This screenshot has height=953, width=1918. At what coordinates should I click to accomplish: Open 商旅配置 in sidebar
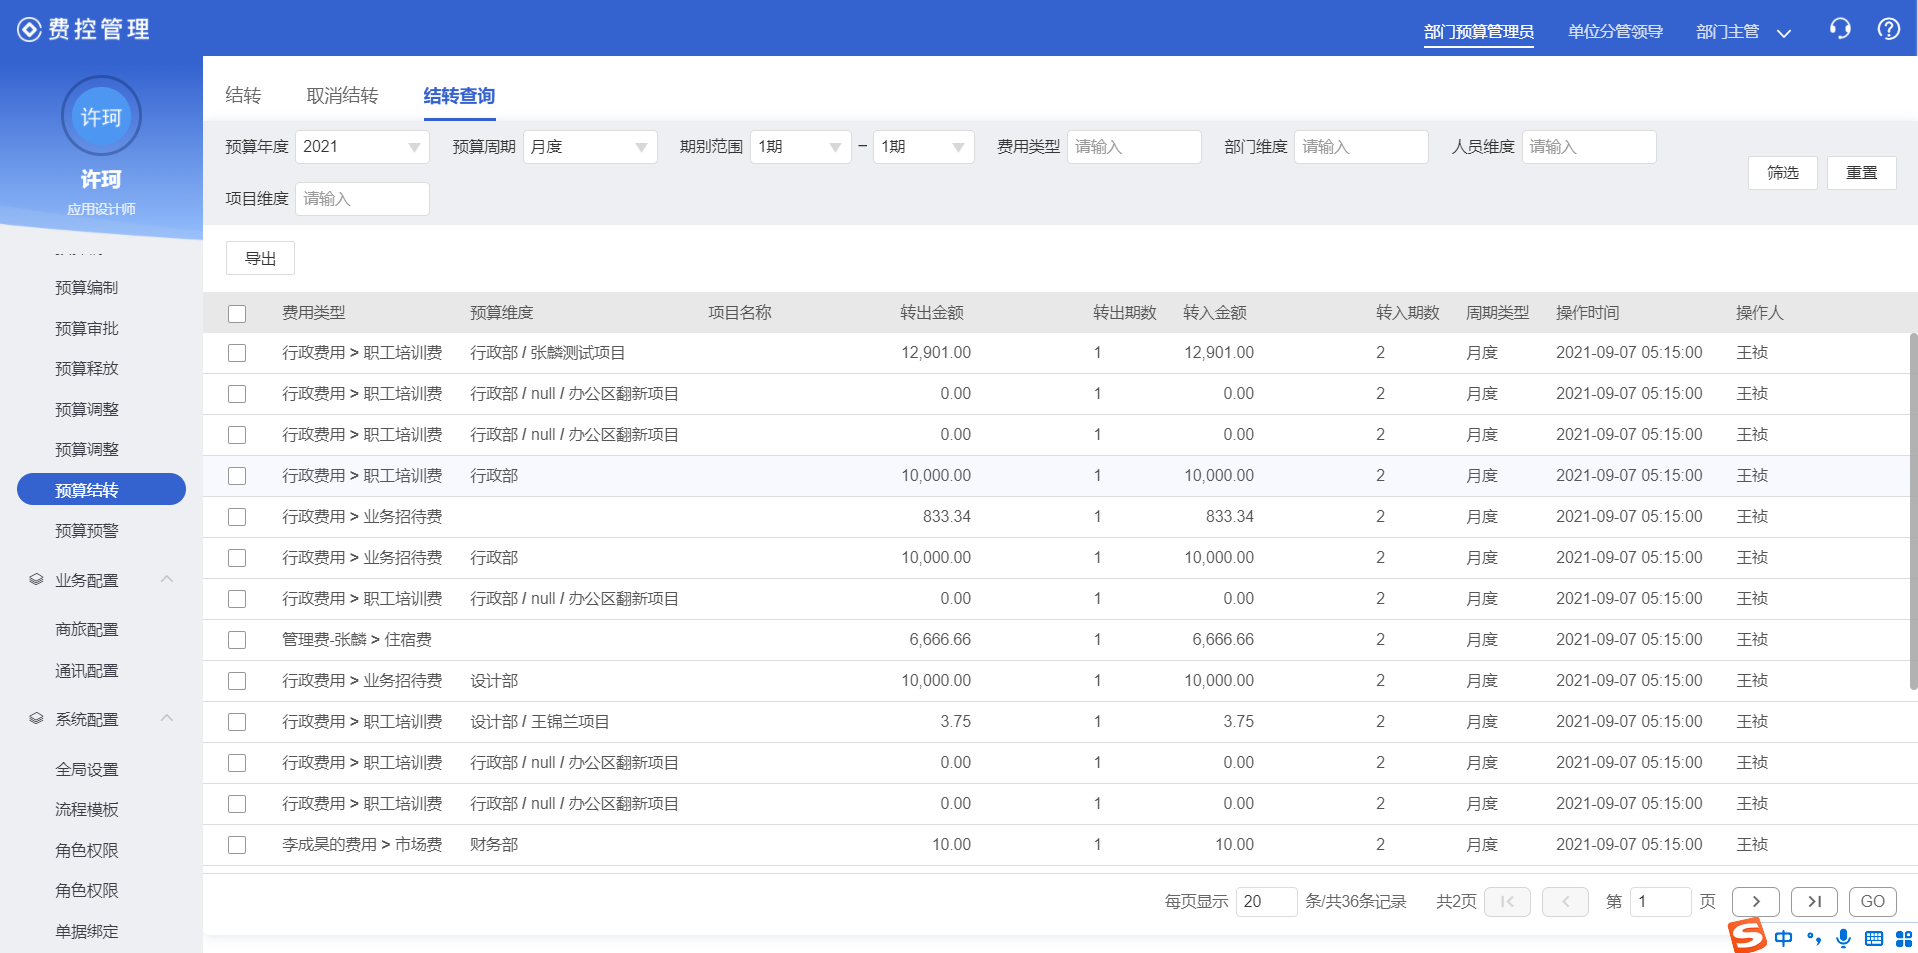pyautogui.click(x=87, y=630)
